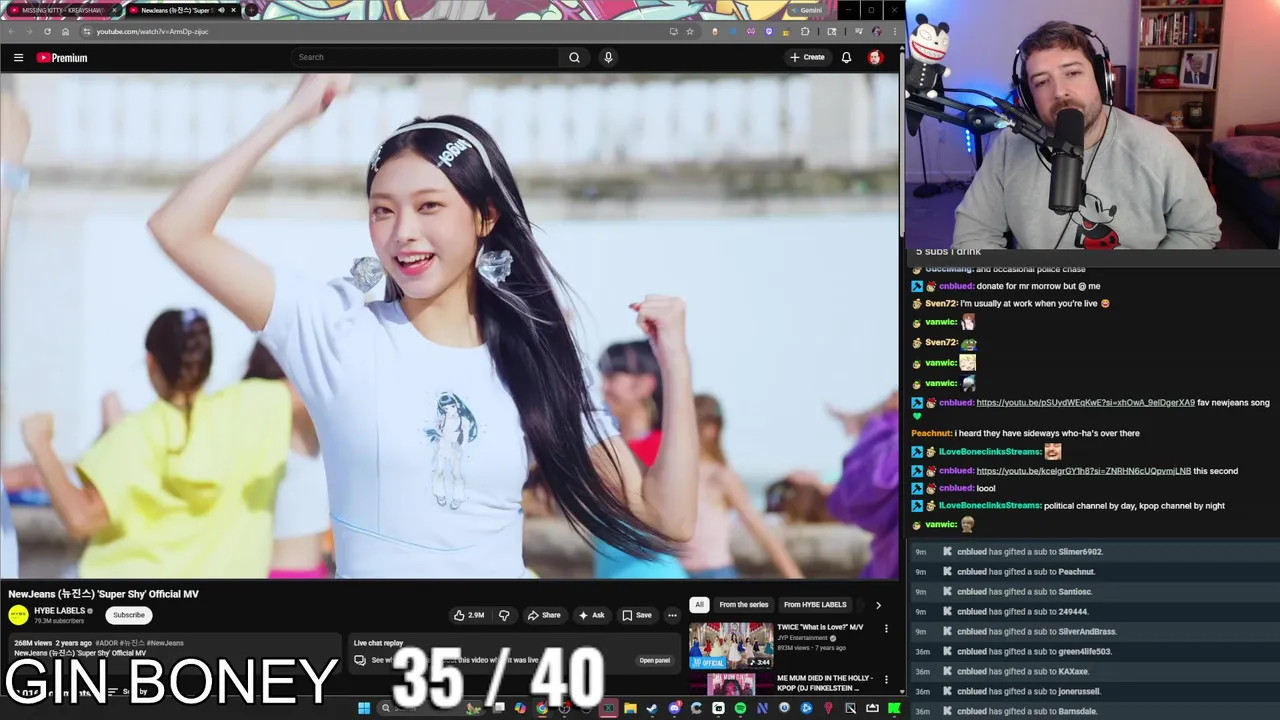Image resolution: width=1280 pixels, height=720 pixels.
Task: Select gifted sub to Slimer6902 entry
Action: (1095, 552)
